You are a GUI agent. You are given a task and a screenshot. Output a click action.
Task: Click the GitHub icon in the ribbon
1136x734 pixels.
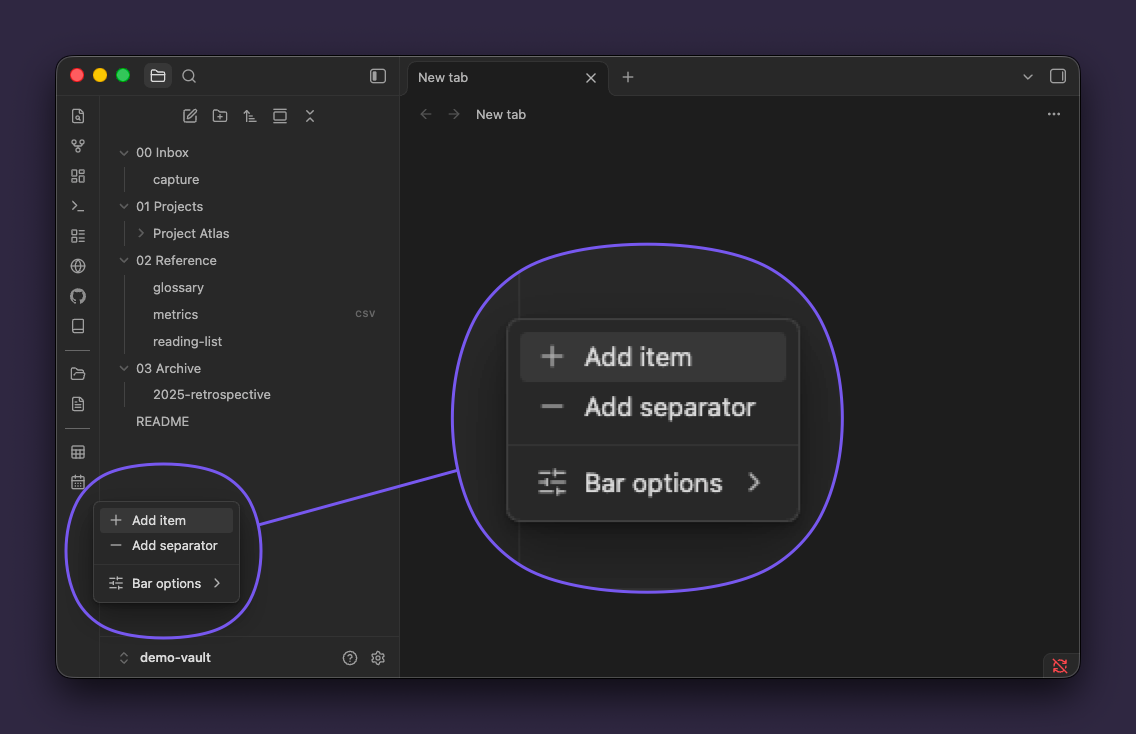pyautogui.click(x=78, y=296)
